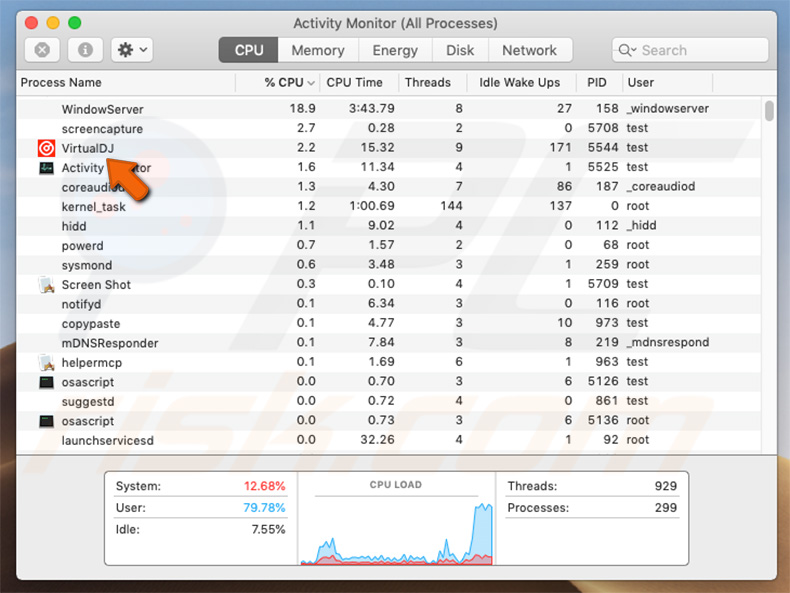This screenshot has height=593, width=790.
Task: Select the kernel_task process row
Action: pos(389,207)
